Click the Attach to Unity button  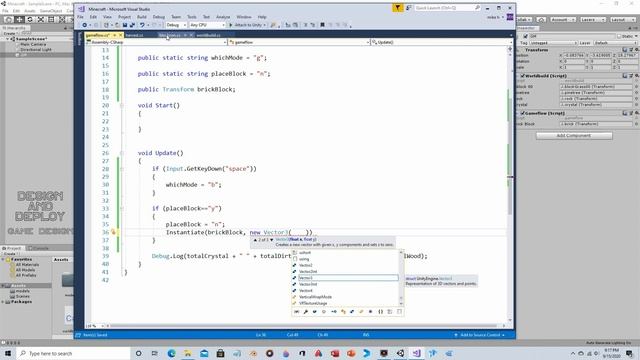click(x=247, y=25)
